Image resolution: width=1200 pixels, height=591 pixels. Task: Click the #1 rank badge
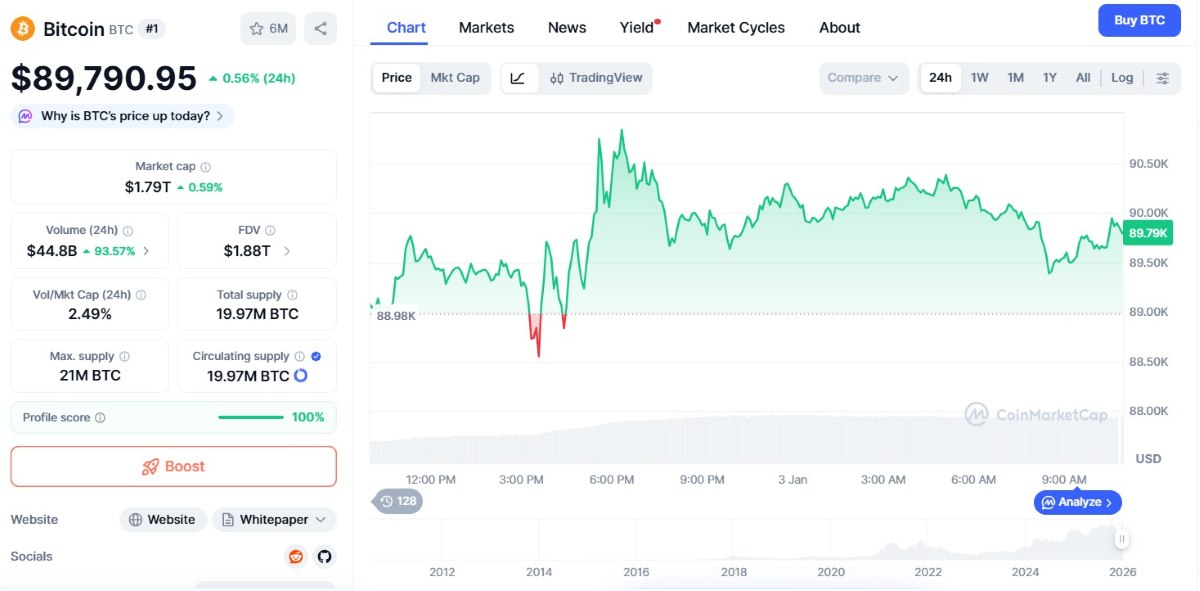152,29
